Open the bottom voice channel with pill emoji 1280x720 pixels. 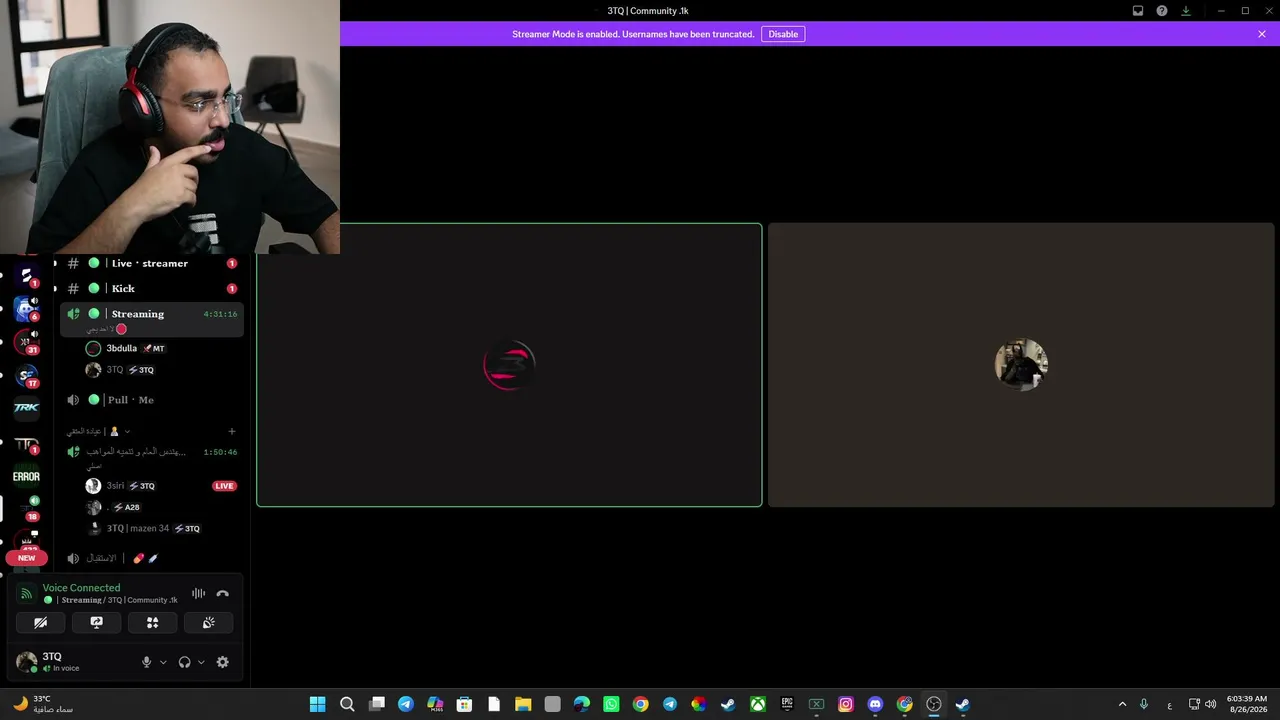[x=151, y=558]
